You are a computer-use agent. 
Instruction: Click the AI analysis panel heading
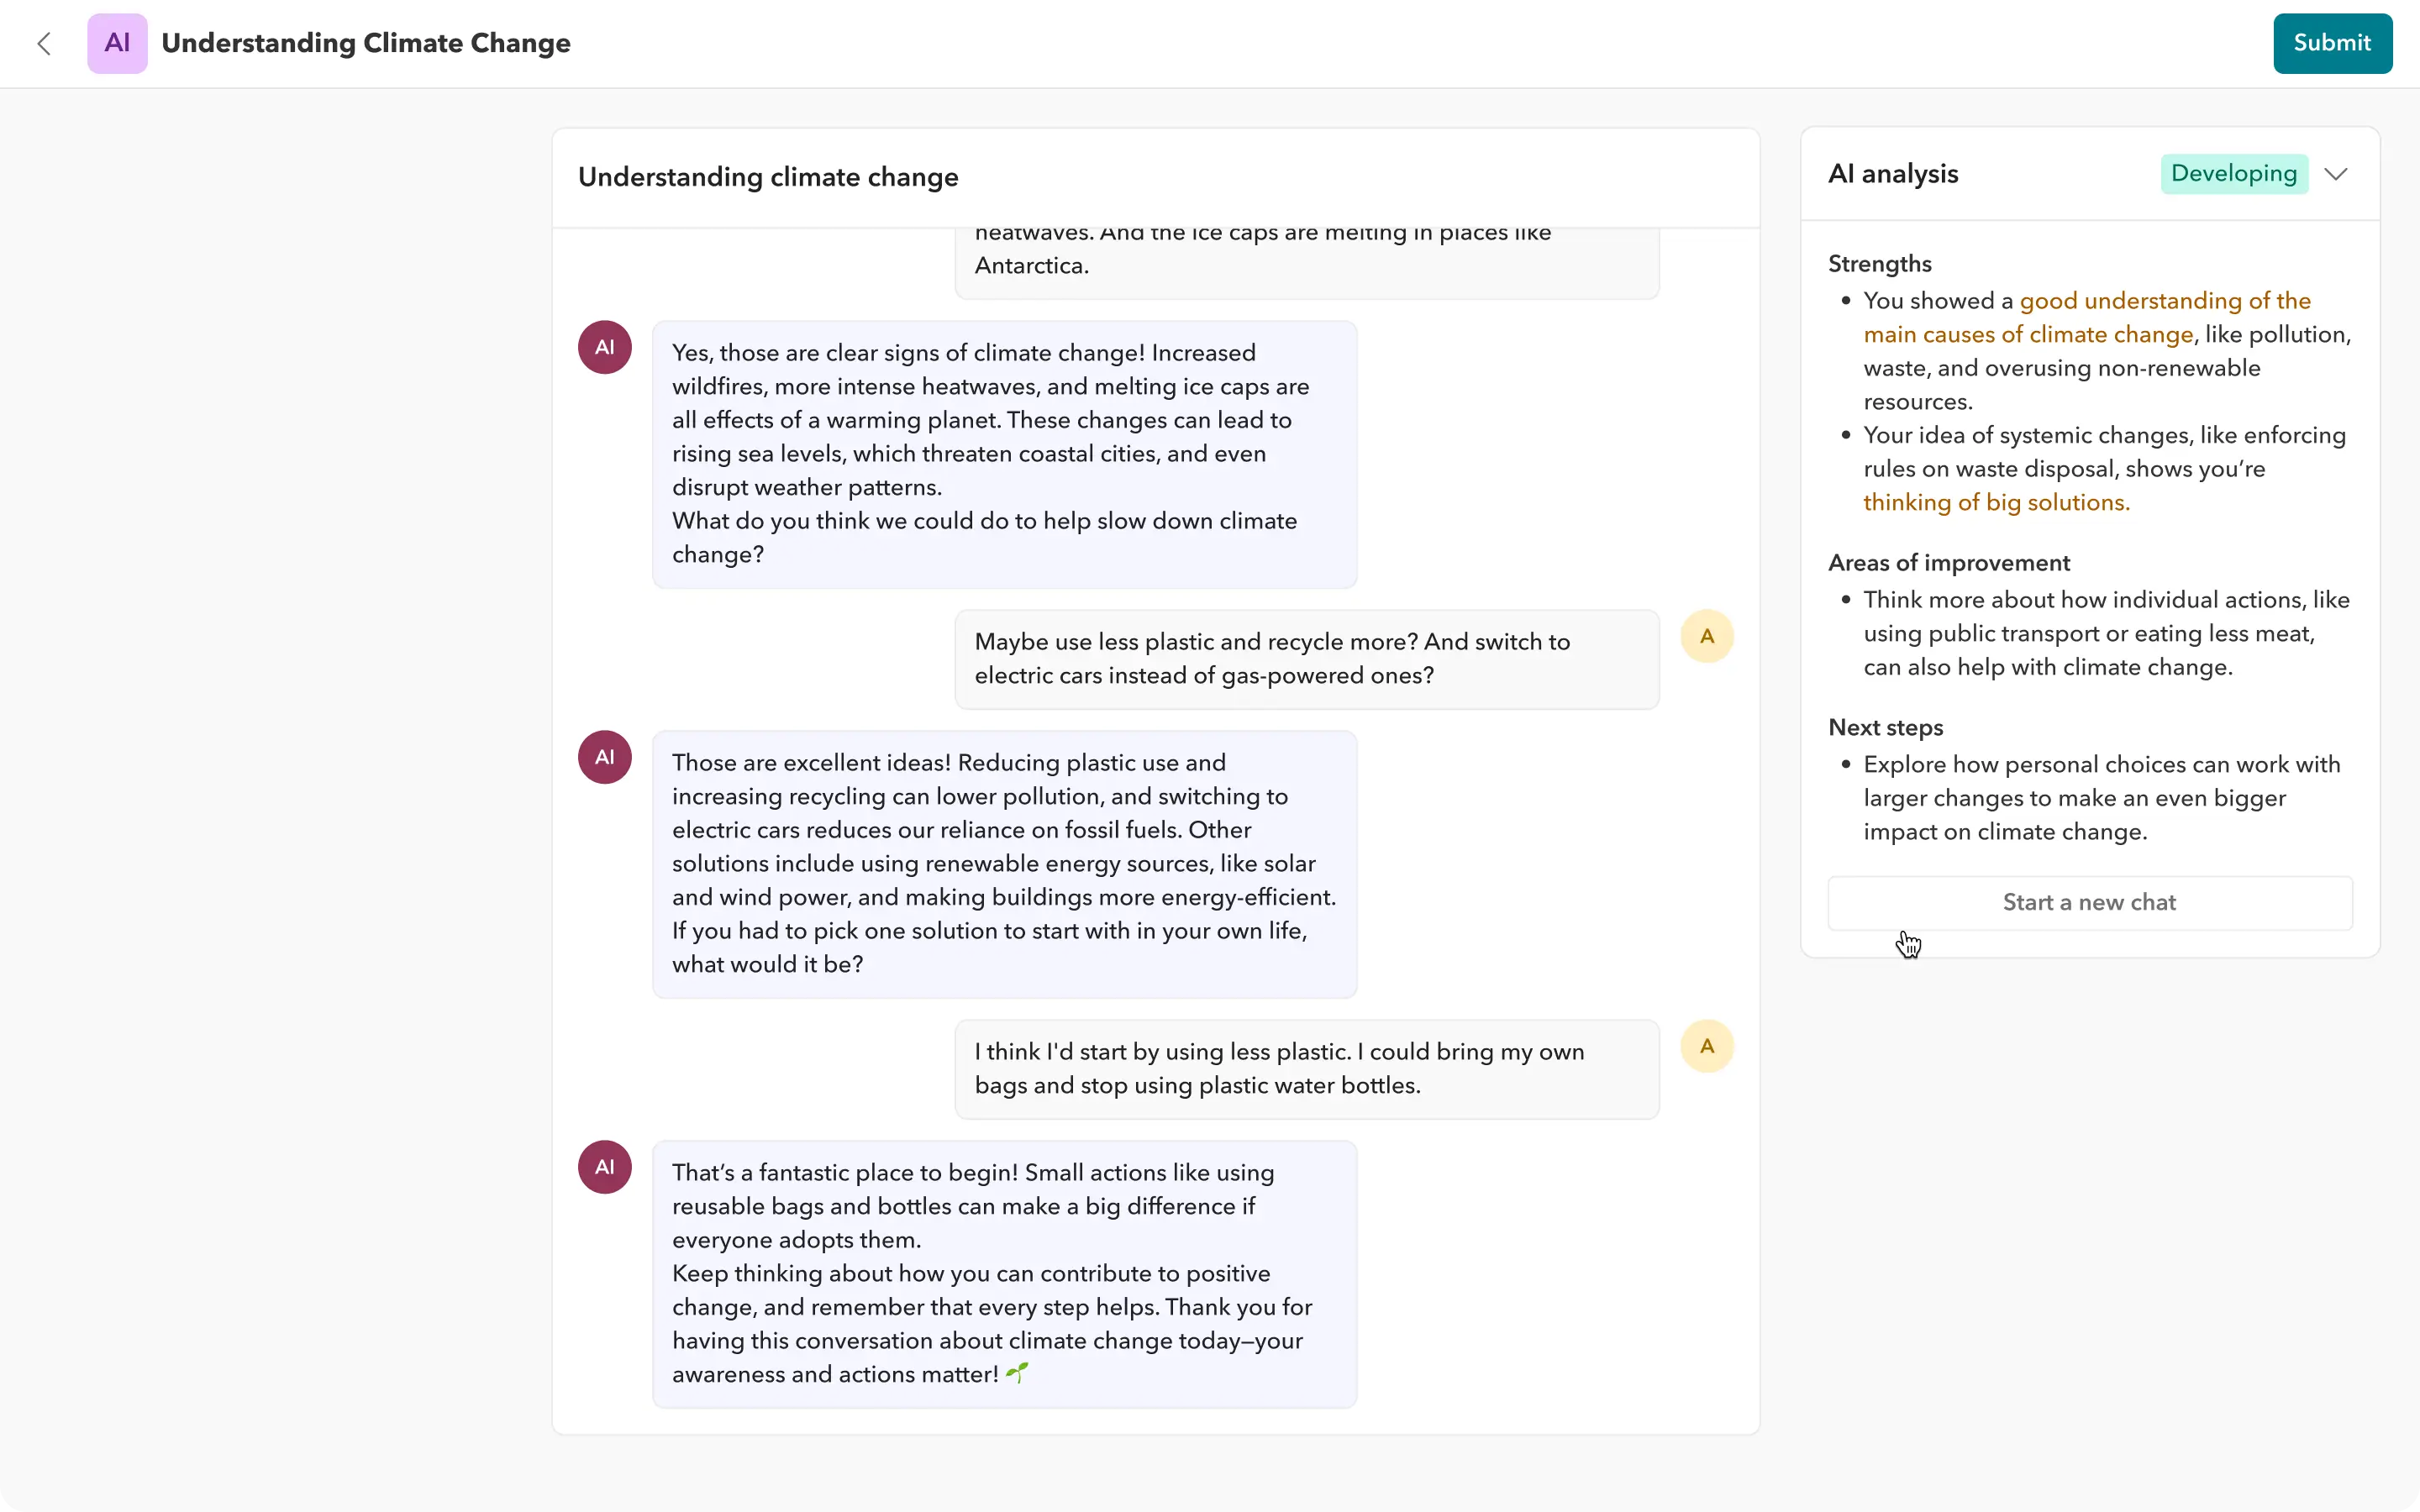pyautogui.click(x=1892, y=174)
